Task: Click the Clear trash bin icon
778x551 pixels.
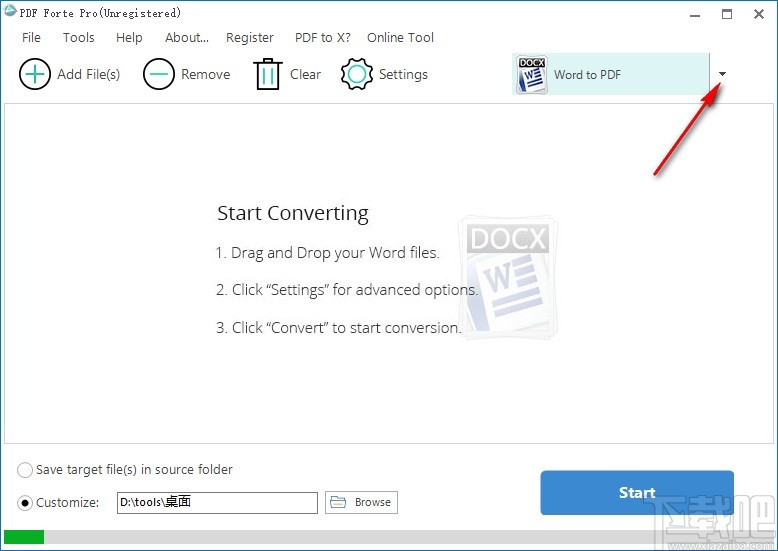Action: click(x=268, y=74)
